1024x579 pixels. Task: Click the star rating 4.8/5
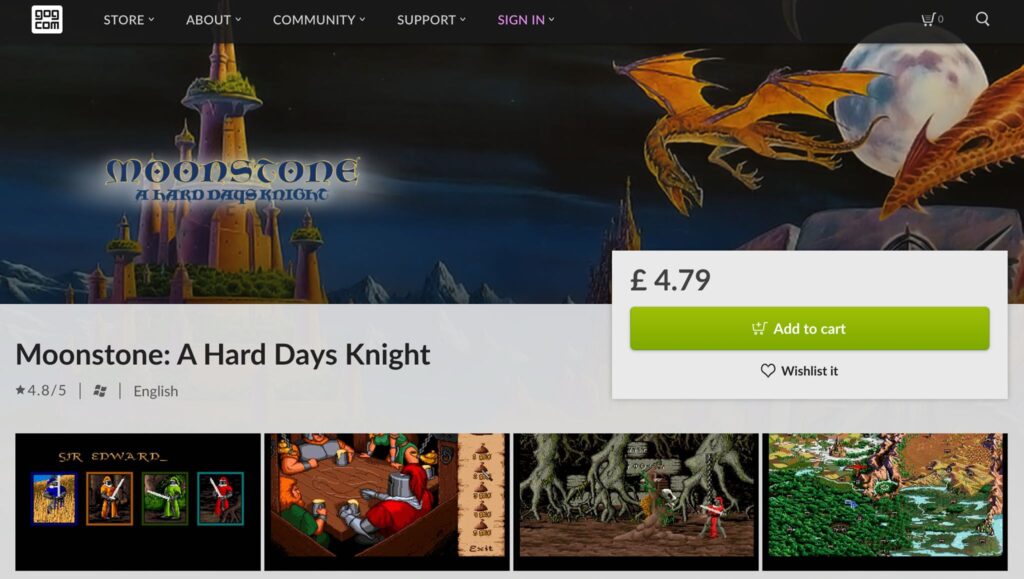click(41, 390)
